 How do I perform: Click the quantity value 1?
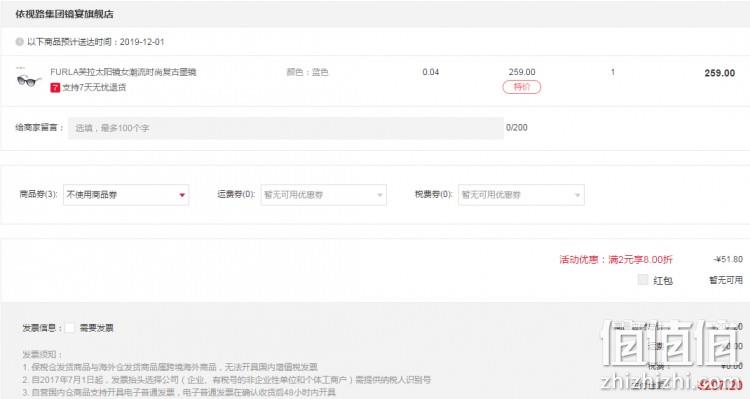coord(613,72)
